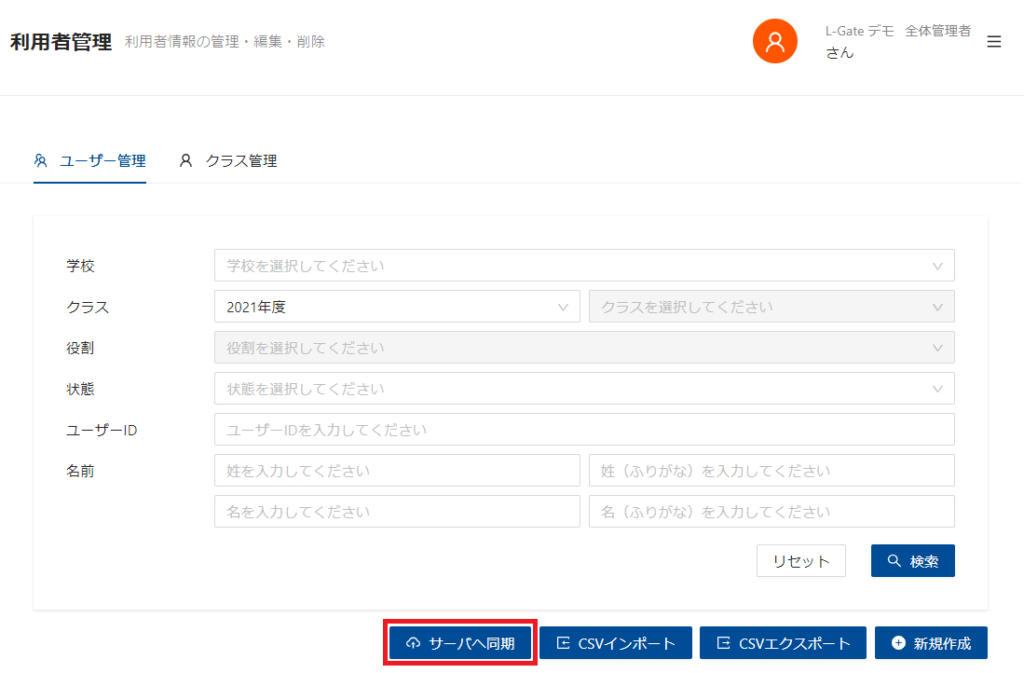Click the people icon beside ユーザー管理
The height and width of the screenshot is (673, 1024).
41,161
